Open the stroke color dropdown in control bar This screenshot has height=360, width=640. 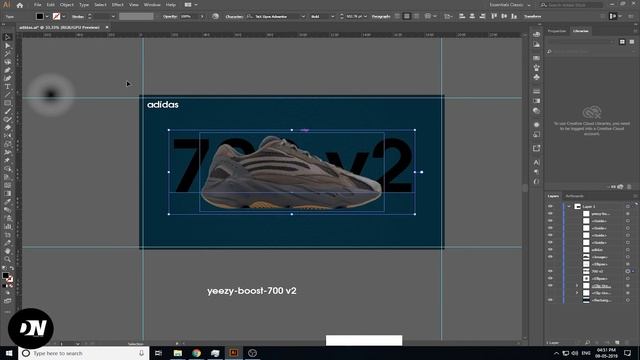64,16
